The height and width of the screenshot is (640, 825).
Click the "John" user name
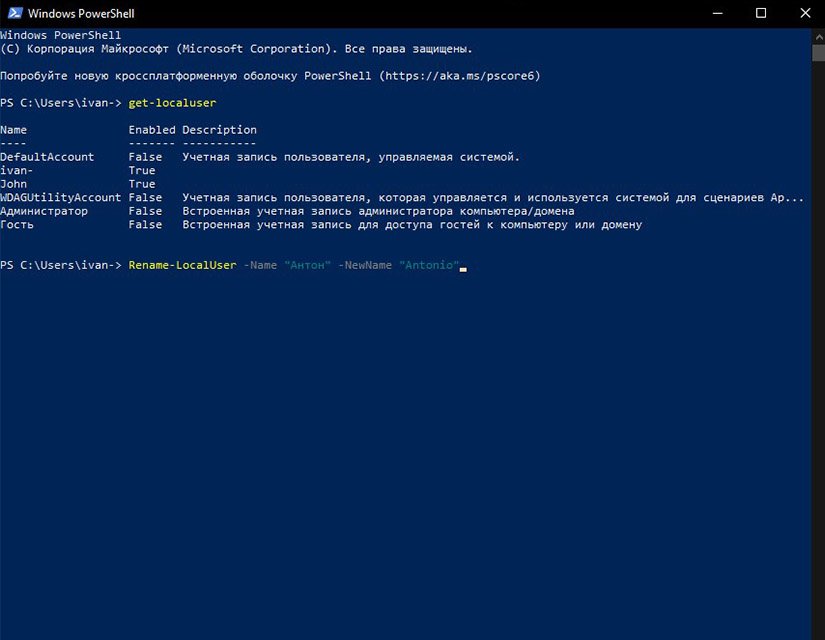coord(14,184)
